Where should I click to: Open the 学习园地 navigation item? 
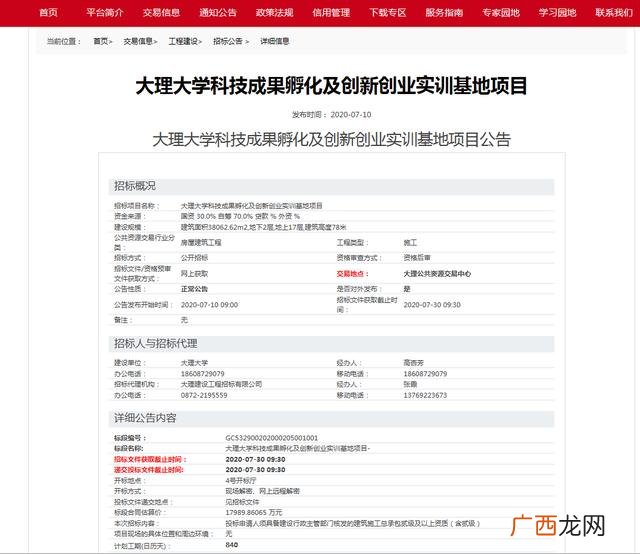click(557, 13)
